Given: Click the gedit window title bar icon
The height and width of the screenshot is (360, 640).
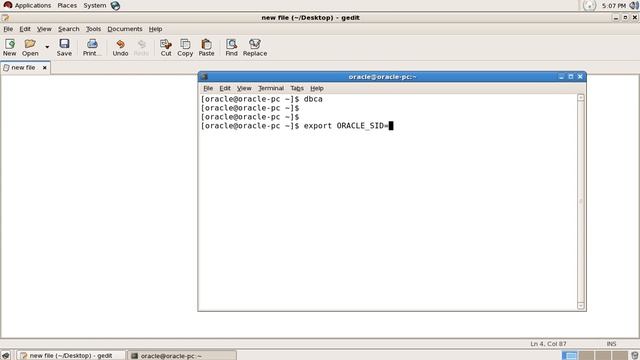Looking at the screenshot, I should pyautogui.click(x=5, y=18).
